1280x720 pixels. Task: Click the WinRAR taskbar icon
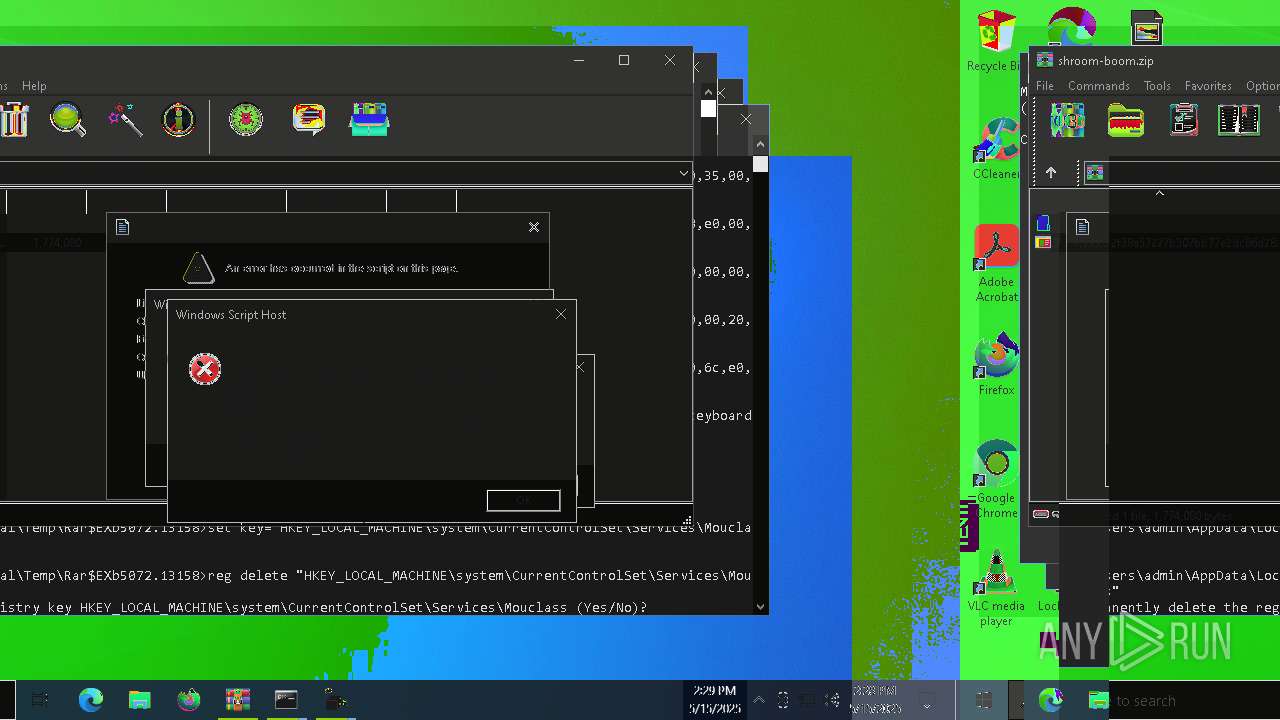237,700
